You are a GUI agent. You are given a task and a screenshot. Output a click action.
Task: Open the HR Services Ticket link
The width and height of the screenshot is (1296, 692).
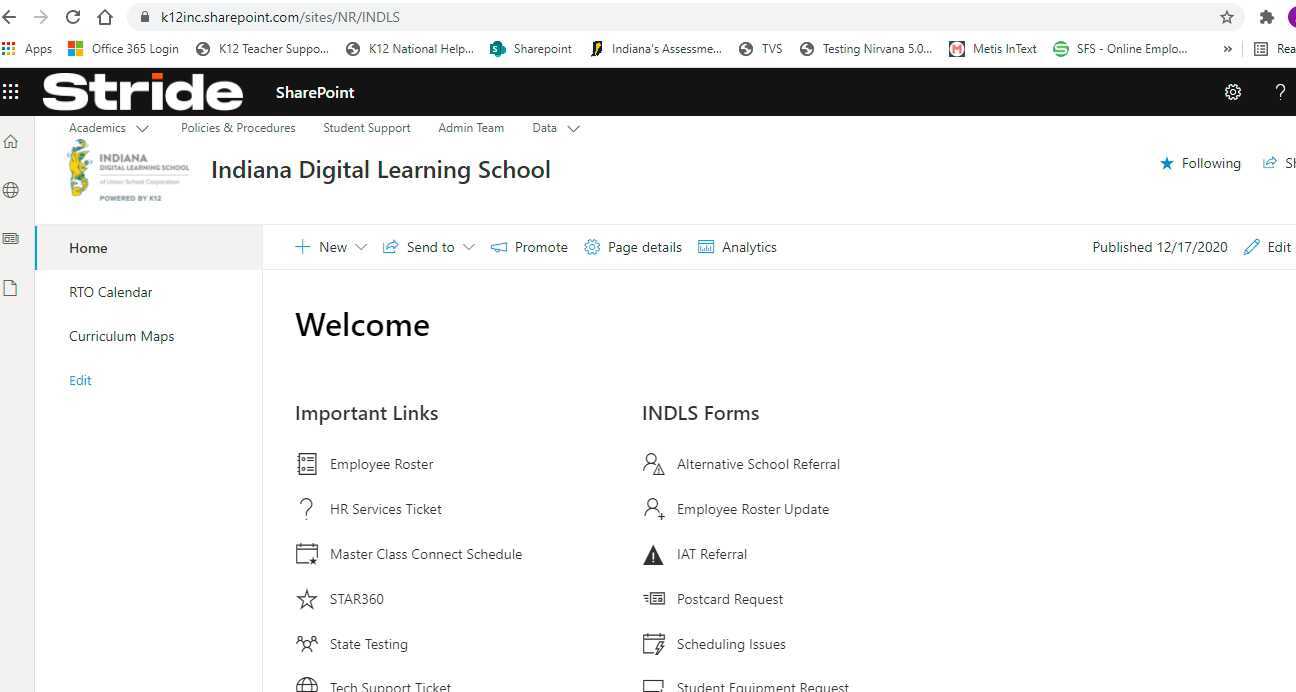(x=386, y=509)
